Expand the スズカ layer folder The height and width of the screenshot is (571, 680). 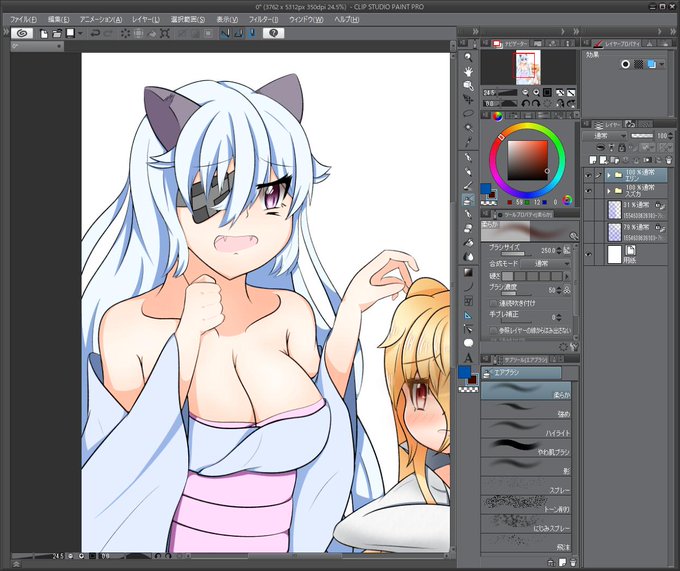click(609, 190)
